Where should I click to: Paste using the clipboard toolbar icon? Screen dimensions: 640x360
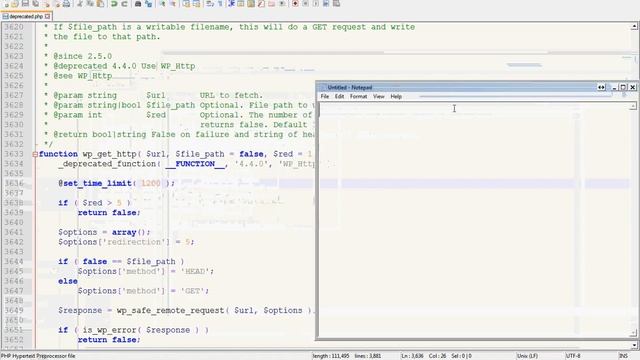coord(100,4)
